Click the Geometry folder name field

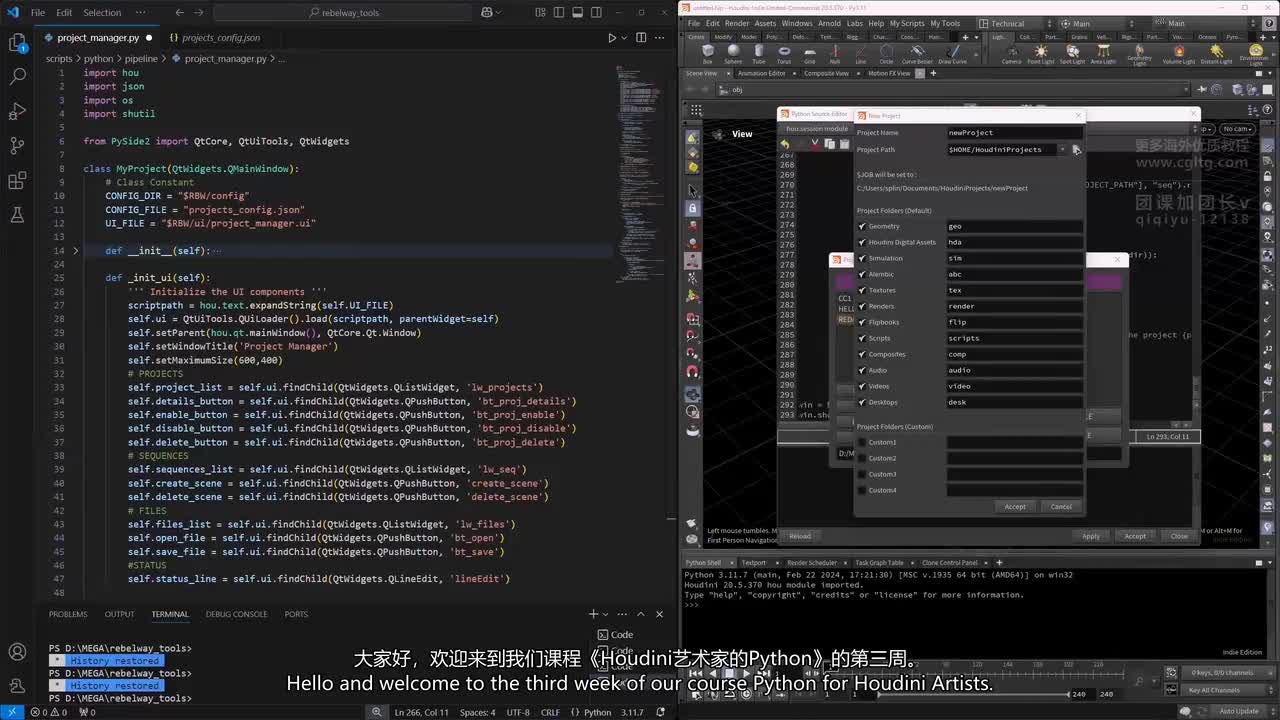[1015, 226]
